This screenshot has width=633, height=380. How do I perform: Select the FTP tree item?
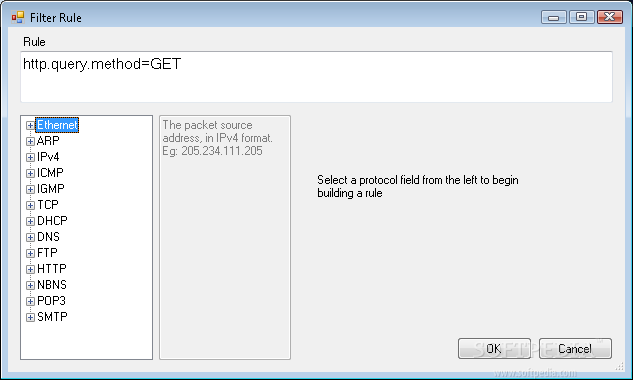point(47,253)
